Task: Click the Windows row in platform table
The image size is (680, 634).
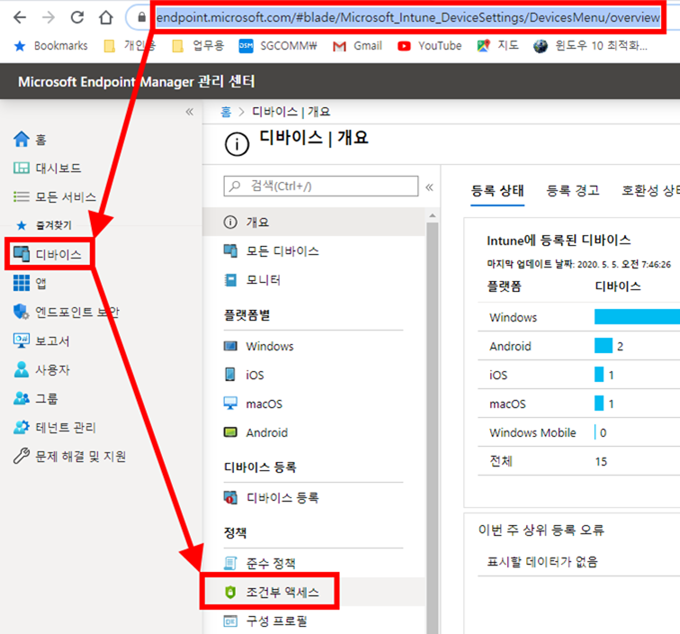Action: [x=579, y=317]
